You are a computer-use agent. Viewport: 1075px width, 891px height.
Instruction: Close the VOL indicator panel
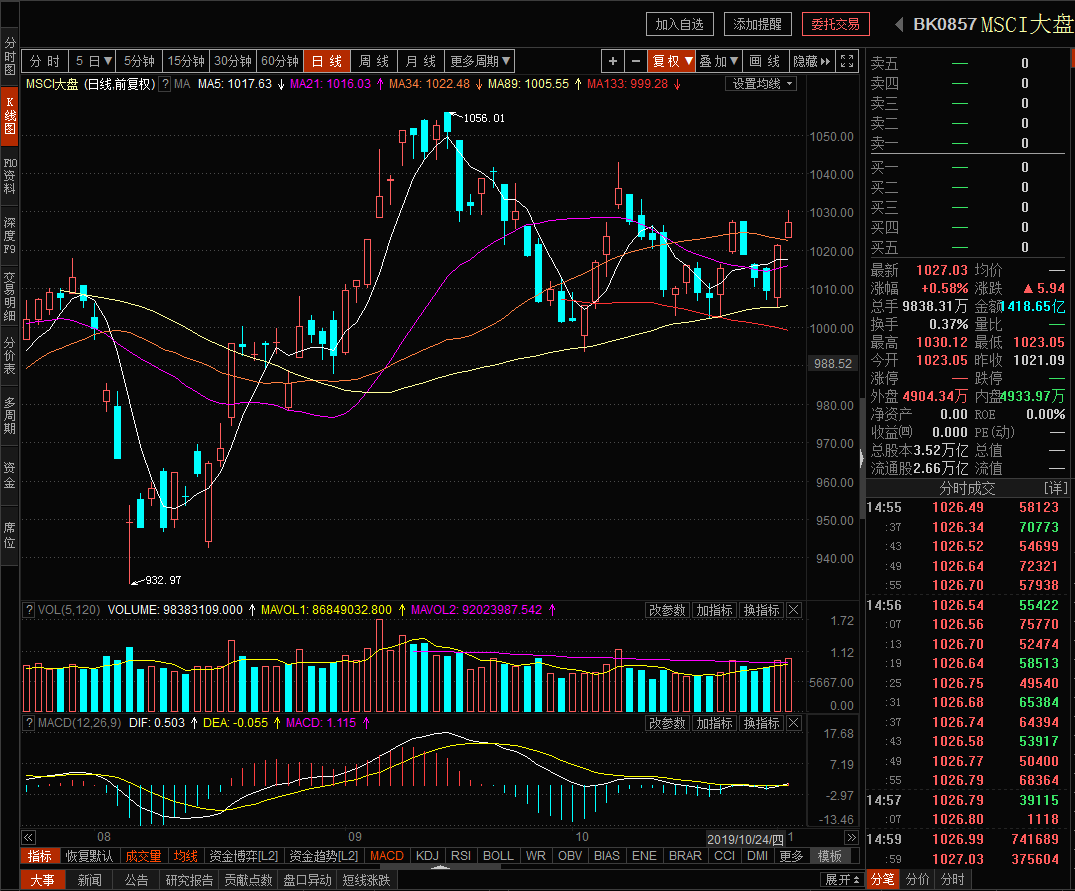[x=794, y=610]
